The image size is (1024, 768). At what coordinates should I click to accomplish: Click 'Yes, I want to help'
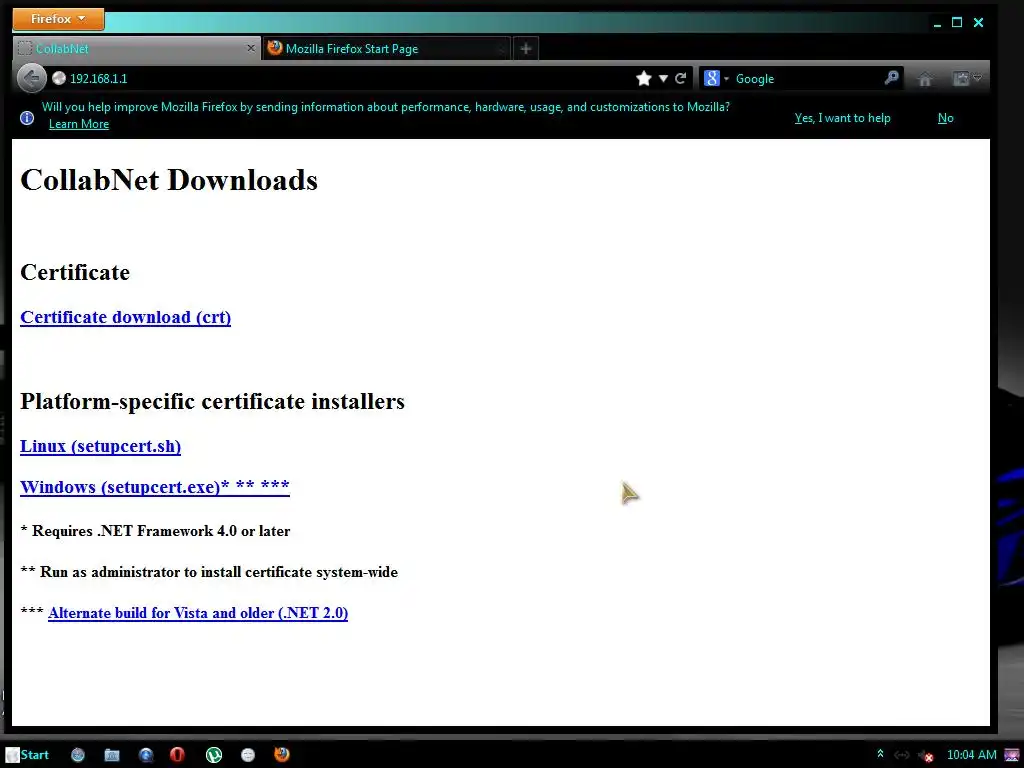842,118
